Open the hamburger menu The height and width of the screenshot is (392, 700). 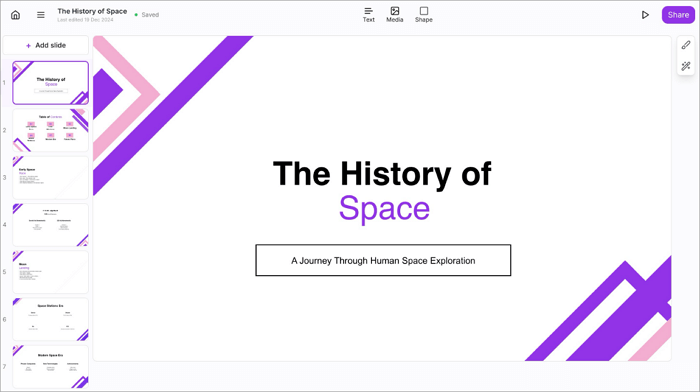click(41, 15)
